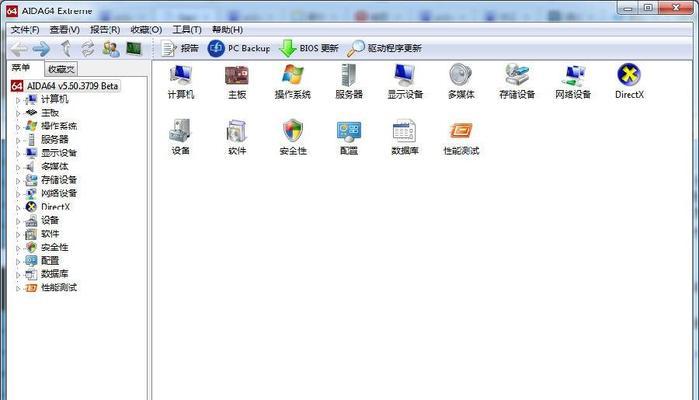The height and width of the screenshot is (400, 699).
Task: Select 软件 in the tree
Action: tap(50, 234)
